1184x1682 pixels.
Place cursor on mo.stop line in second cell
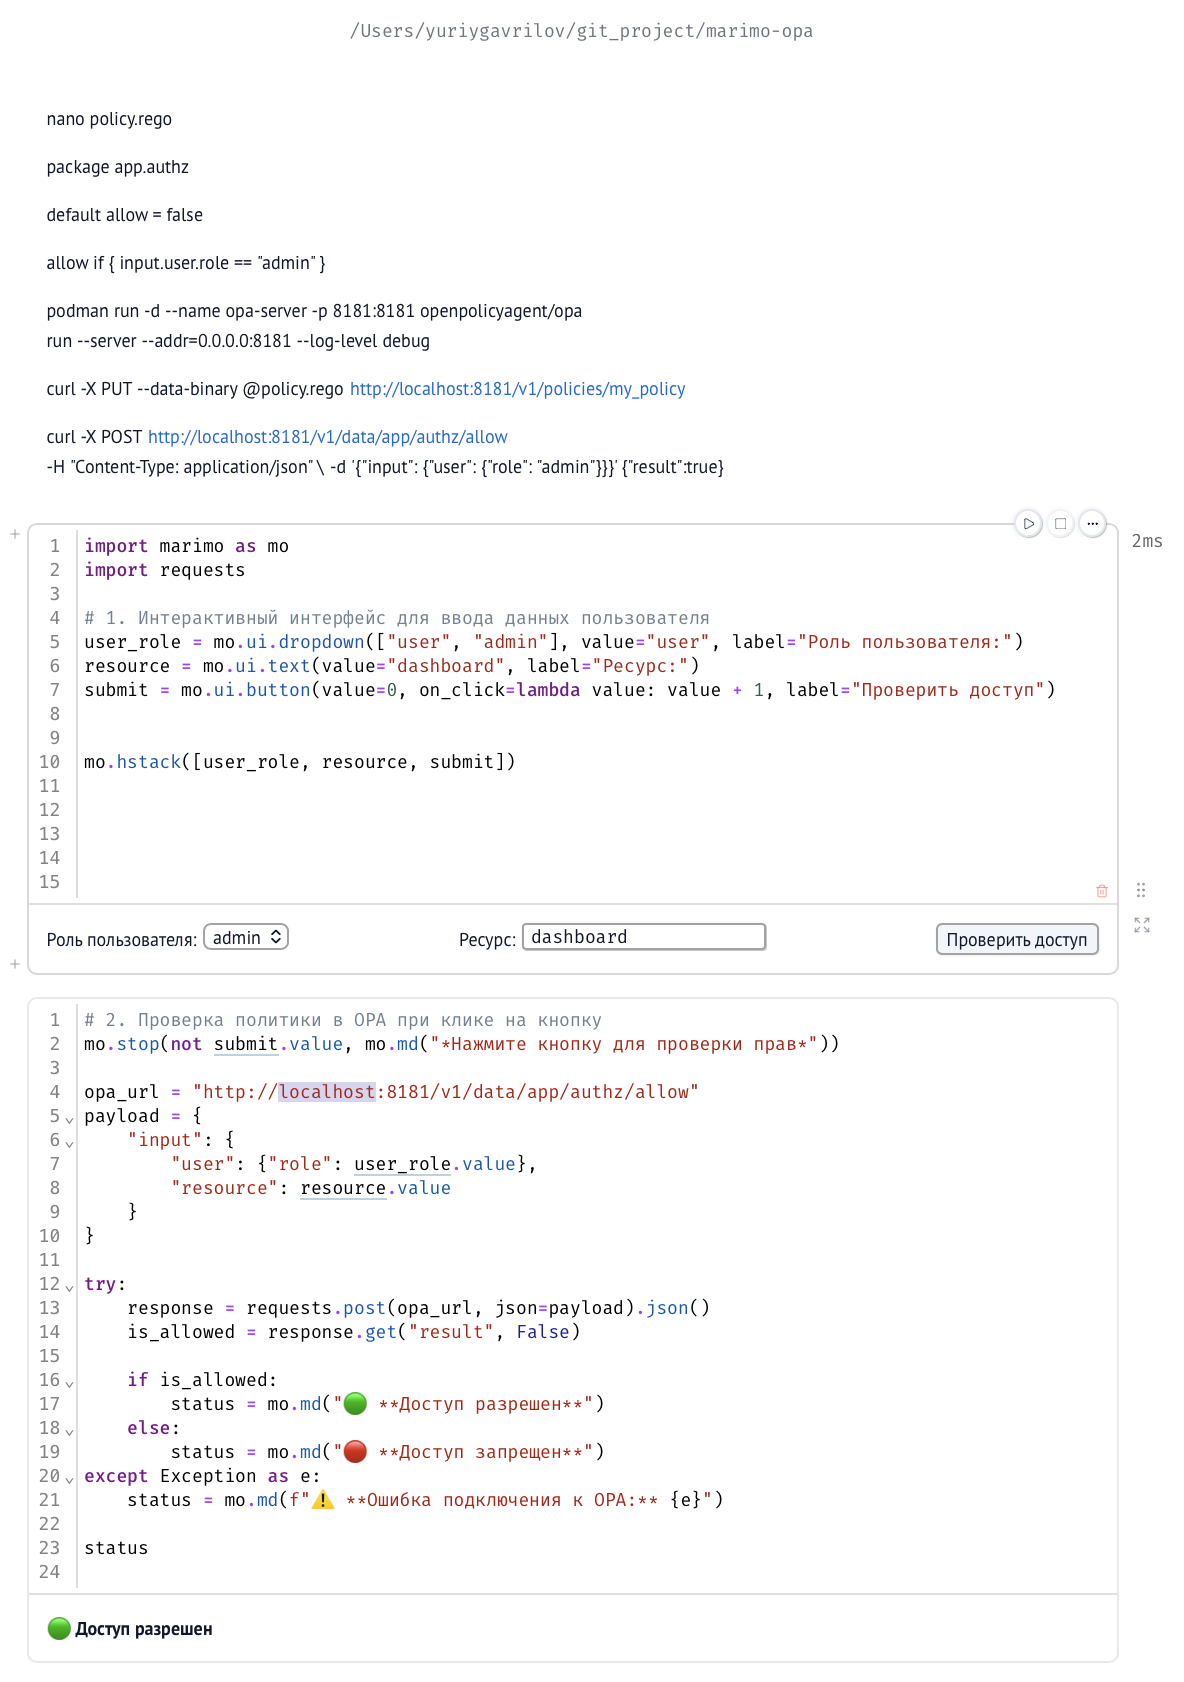pos(462,1044)
